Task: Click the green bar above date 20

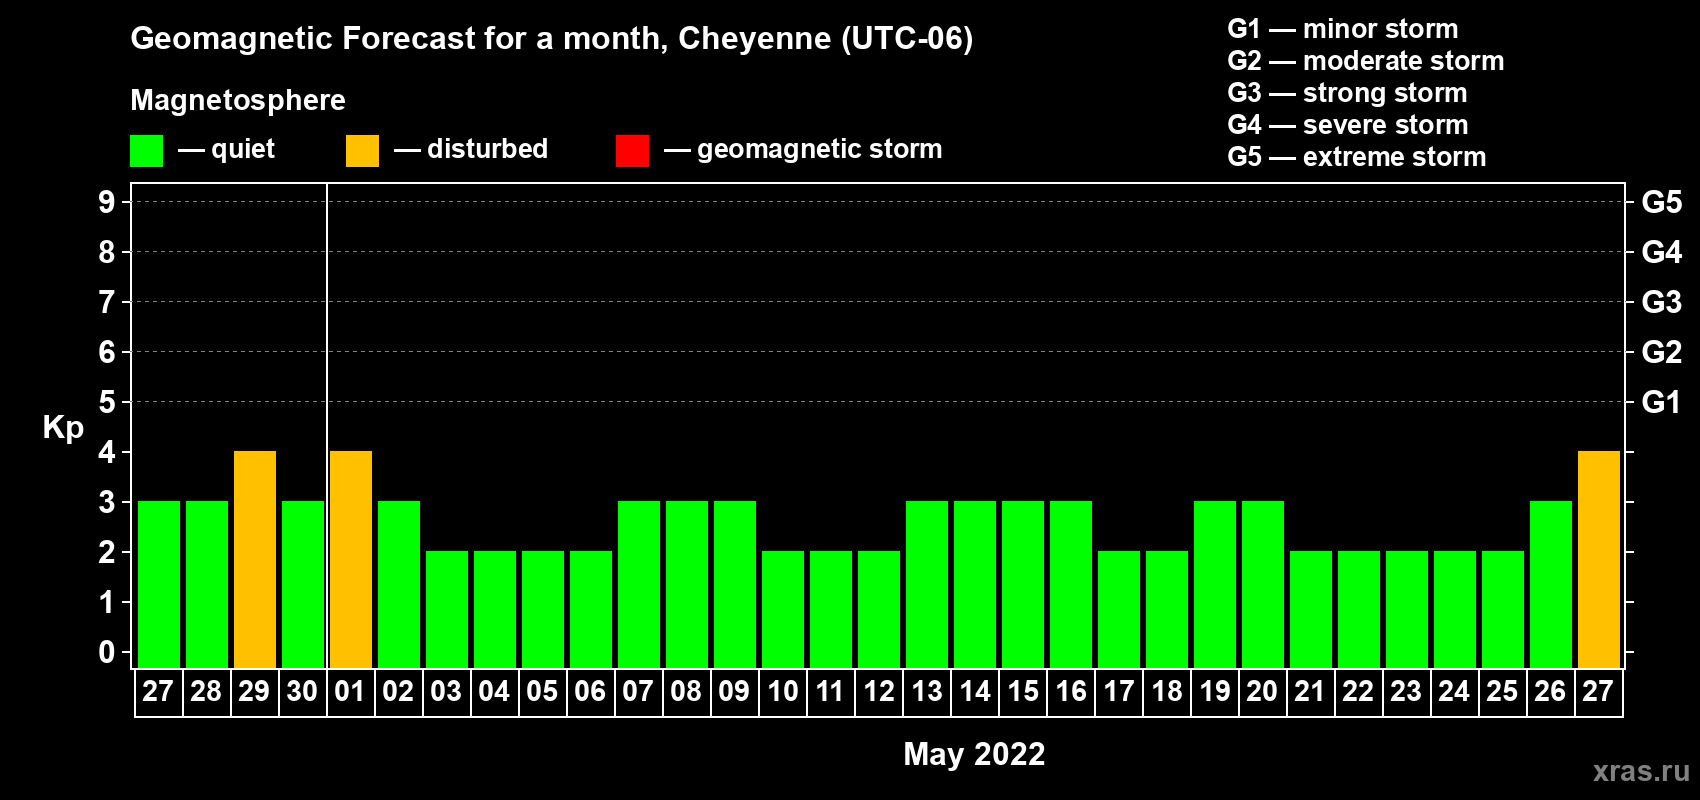Action: click(x=1263, y=585)
